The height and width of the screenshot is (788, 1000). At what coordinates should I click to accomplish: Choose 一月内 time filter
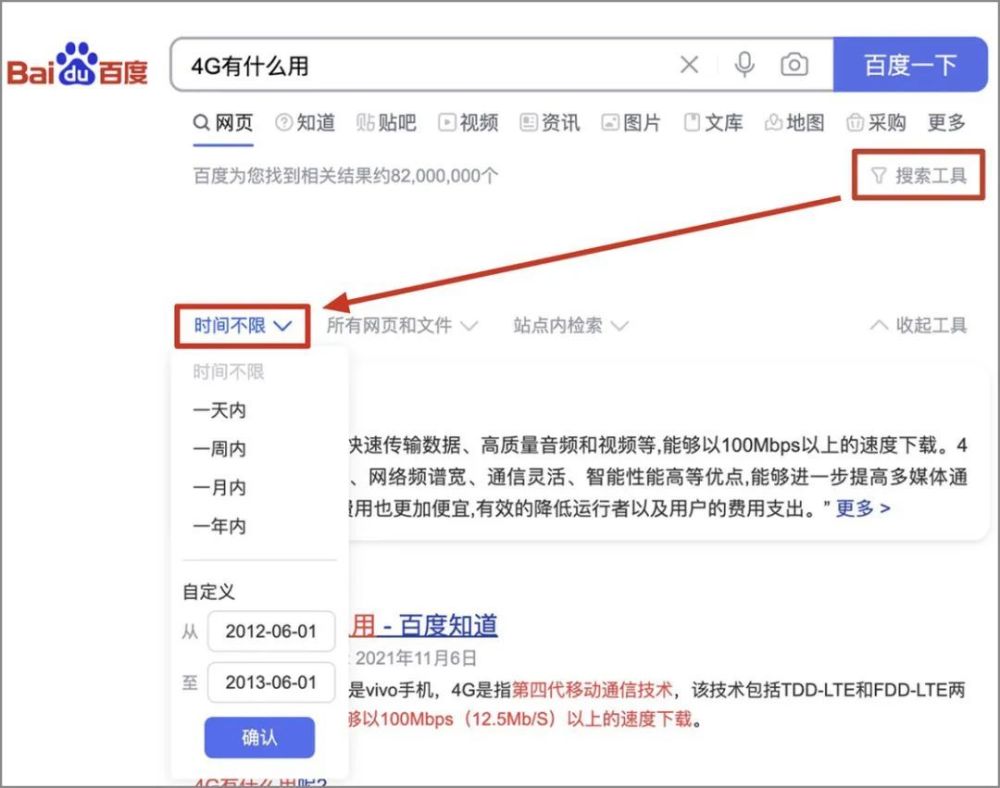point(219,488)
